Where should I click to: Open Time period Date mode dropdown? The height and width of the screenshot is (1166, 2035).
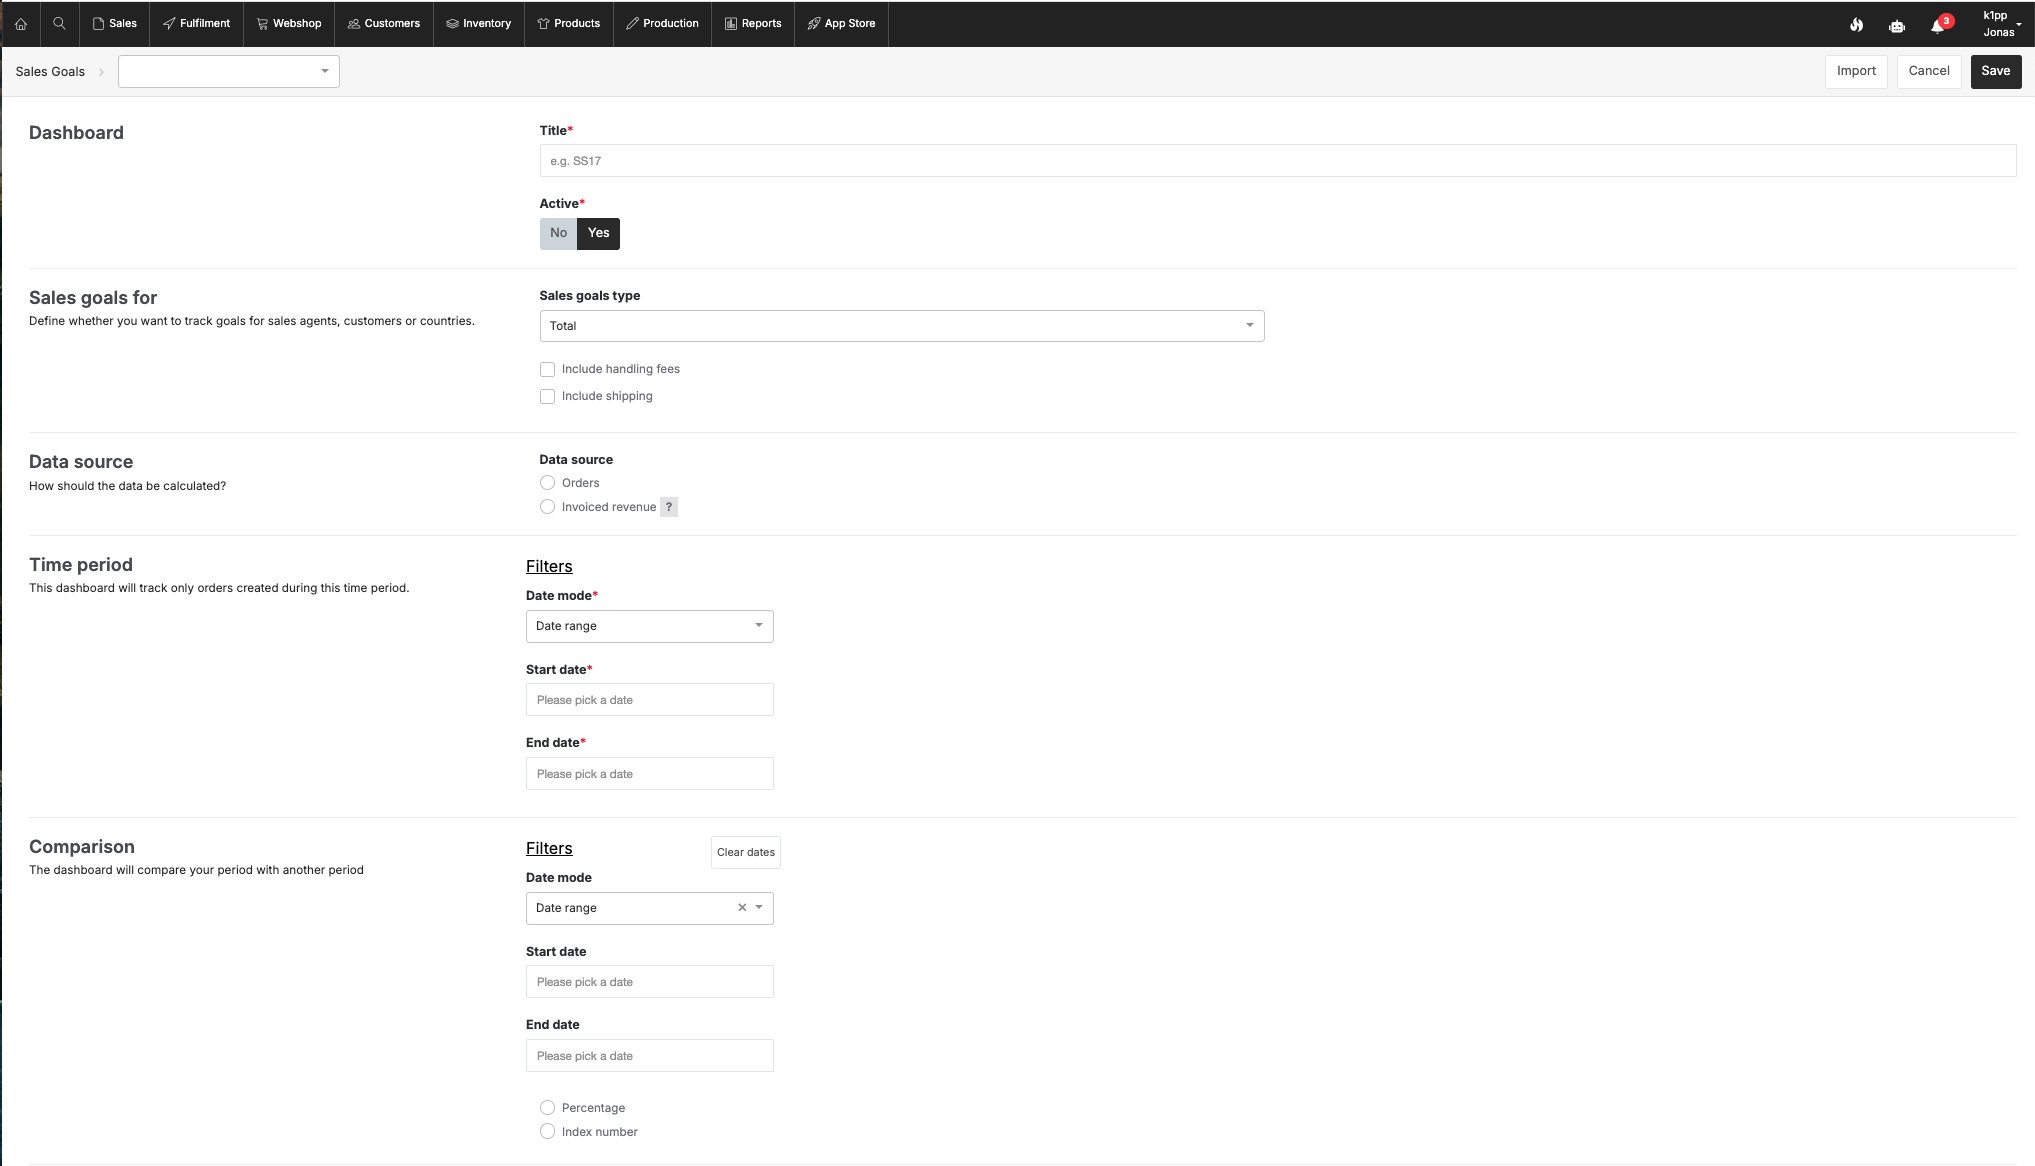click(650, 626)
